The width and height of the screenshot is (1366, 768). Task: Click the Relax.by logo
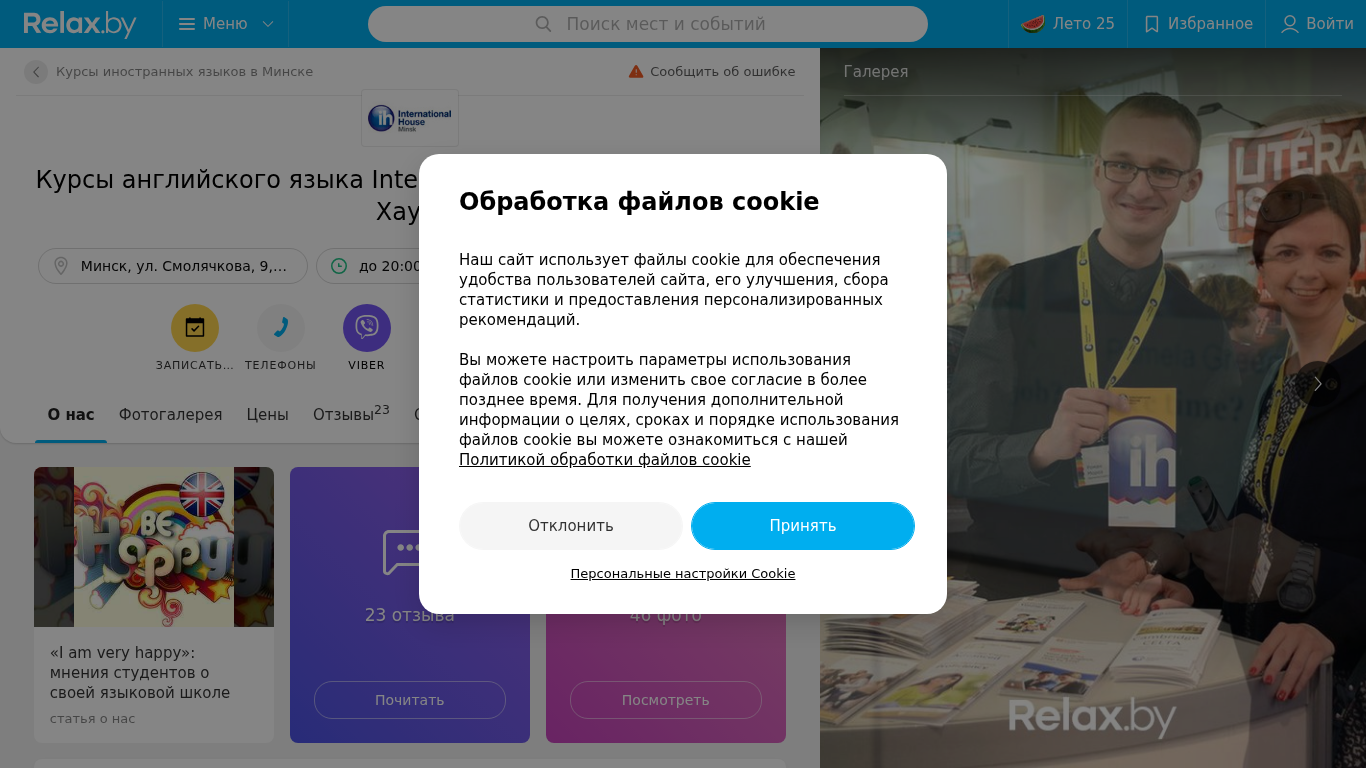80,24
